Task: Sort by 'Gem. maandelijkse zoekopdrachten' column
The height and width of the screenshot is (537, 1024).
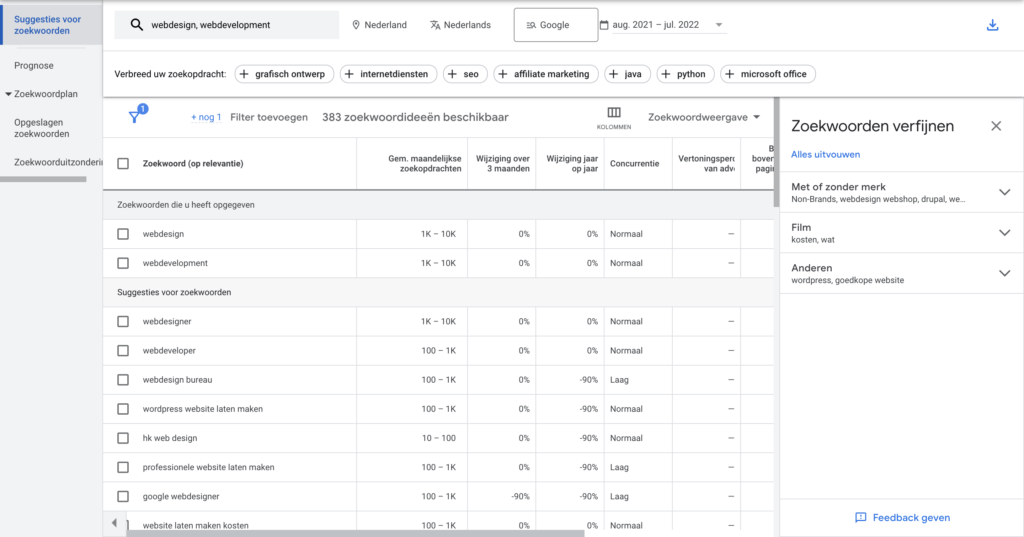Action: point(424,163)
